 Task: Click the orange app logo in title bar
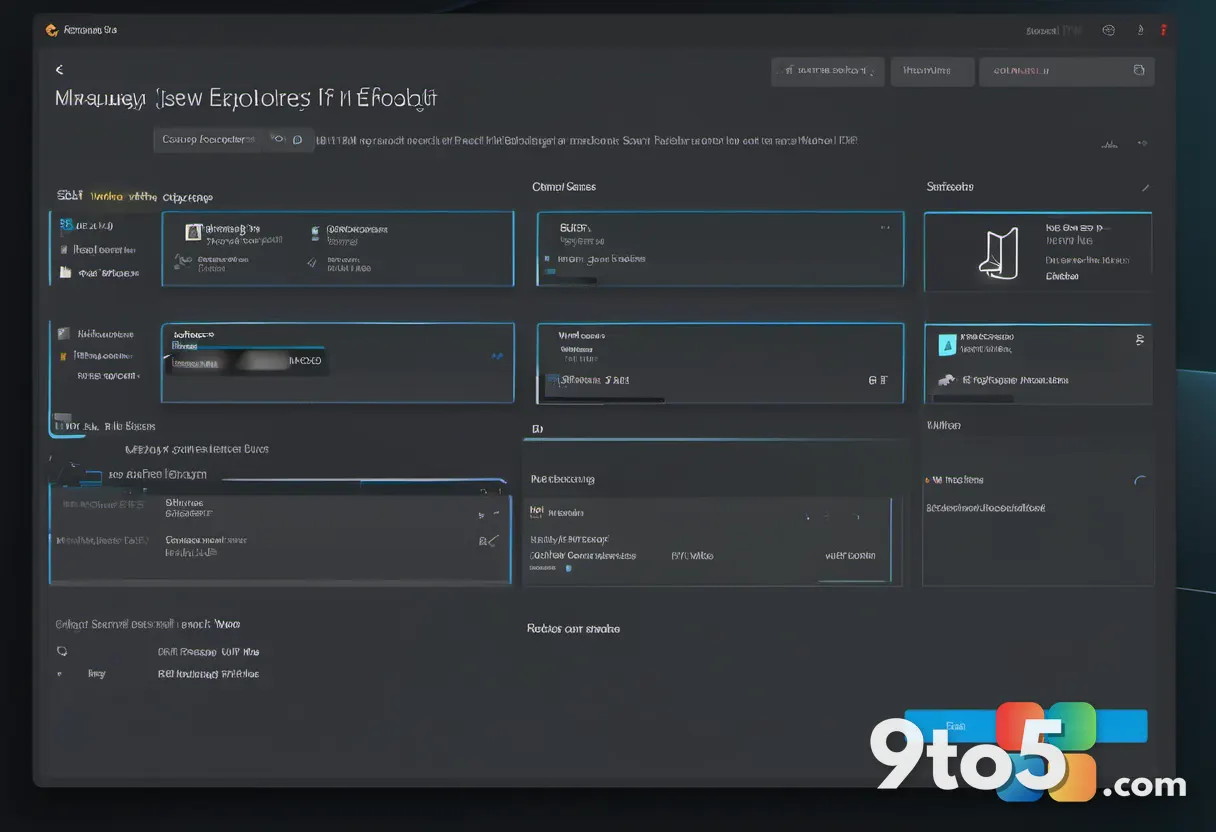coord(51,30)
